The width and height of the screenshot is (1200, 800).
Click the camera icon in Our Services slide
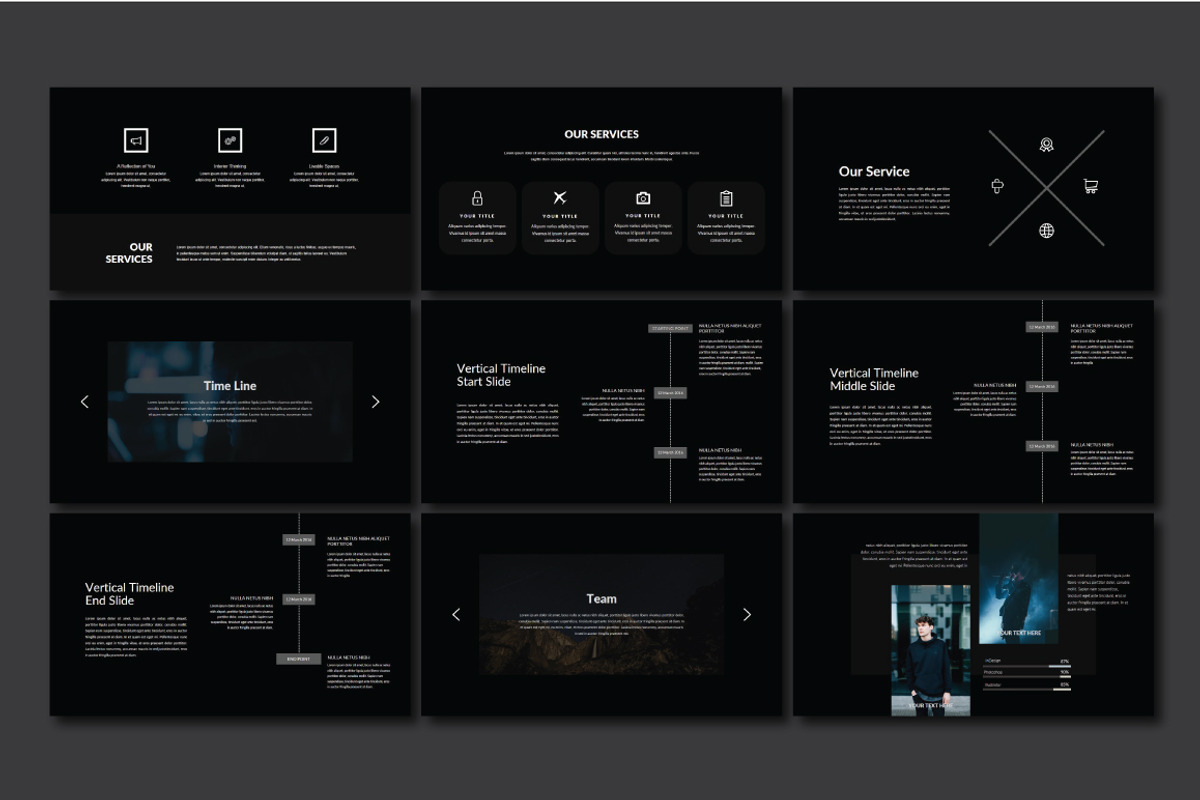[x=643, y=198]
